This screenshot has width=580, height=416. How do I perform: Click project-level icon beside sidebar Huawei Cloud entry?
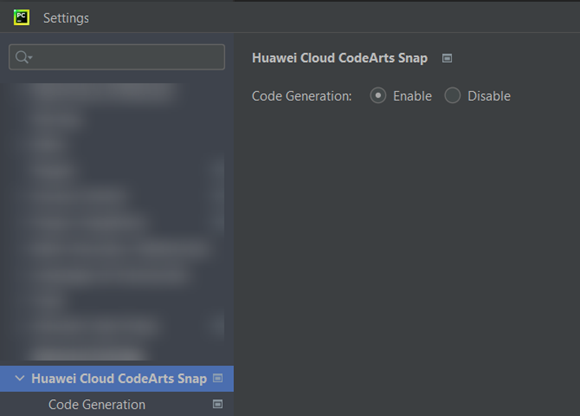click(218, 378)
